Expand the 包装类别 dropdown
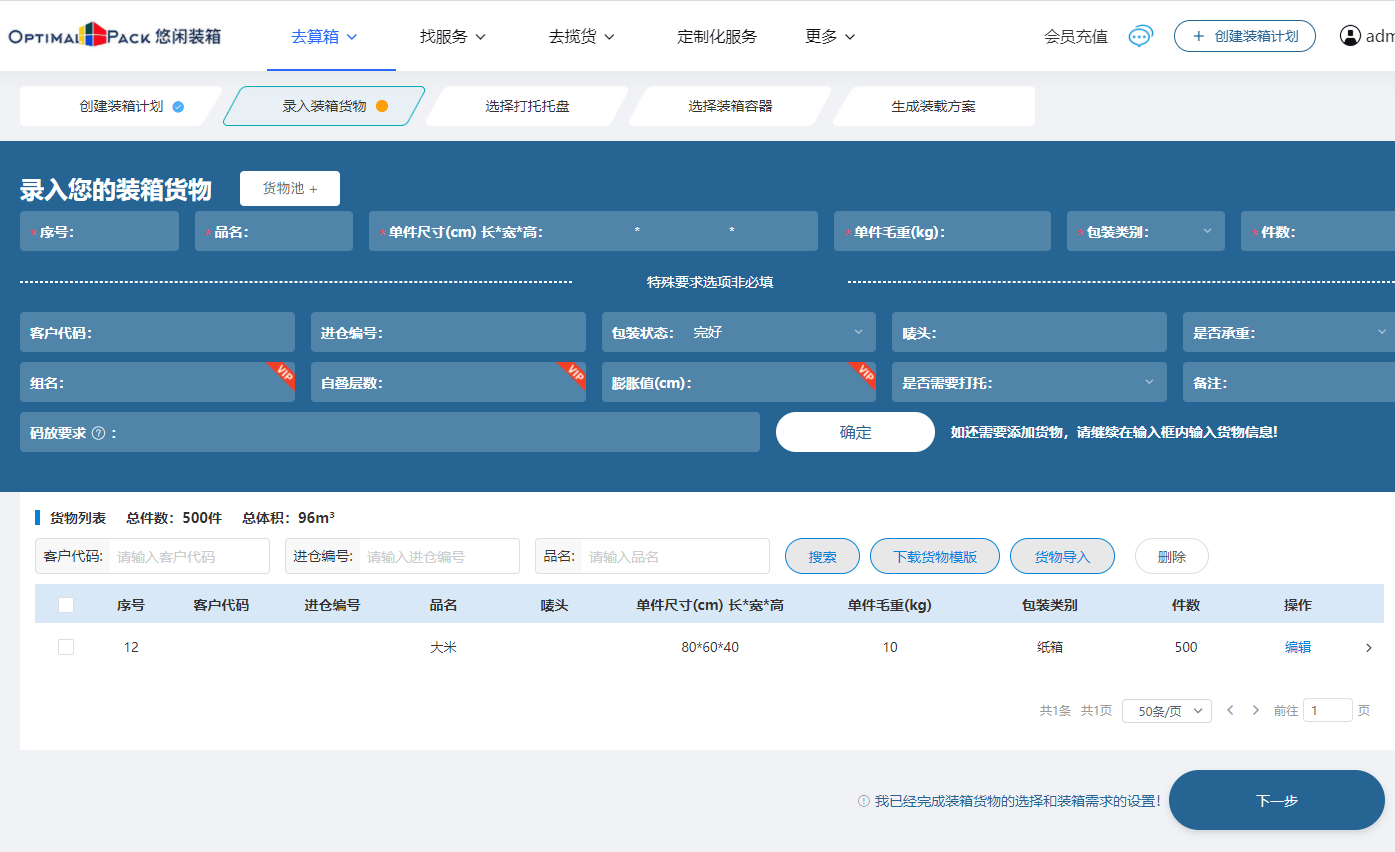The height and width of the screenshot is (852, 1395). pyautogui.click(x=1207, y=231)
